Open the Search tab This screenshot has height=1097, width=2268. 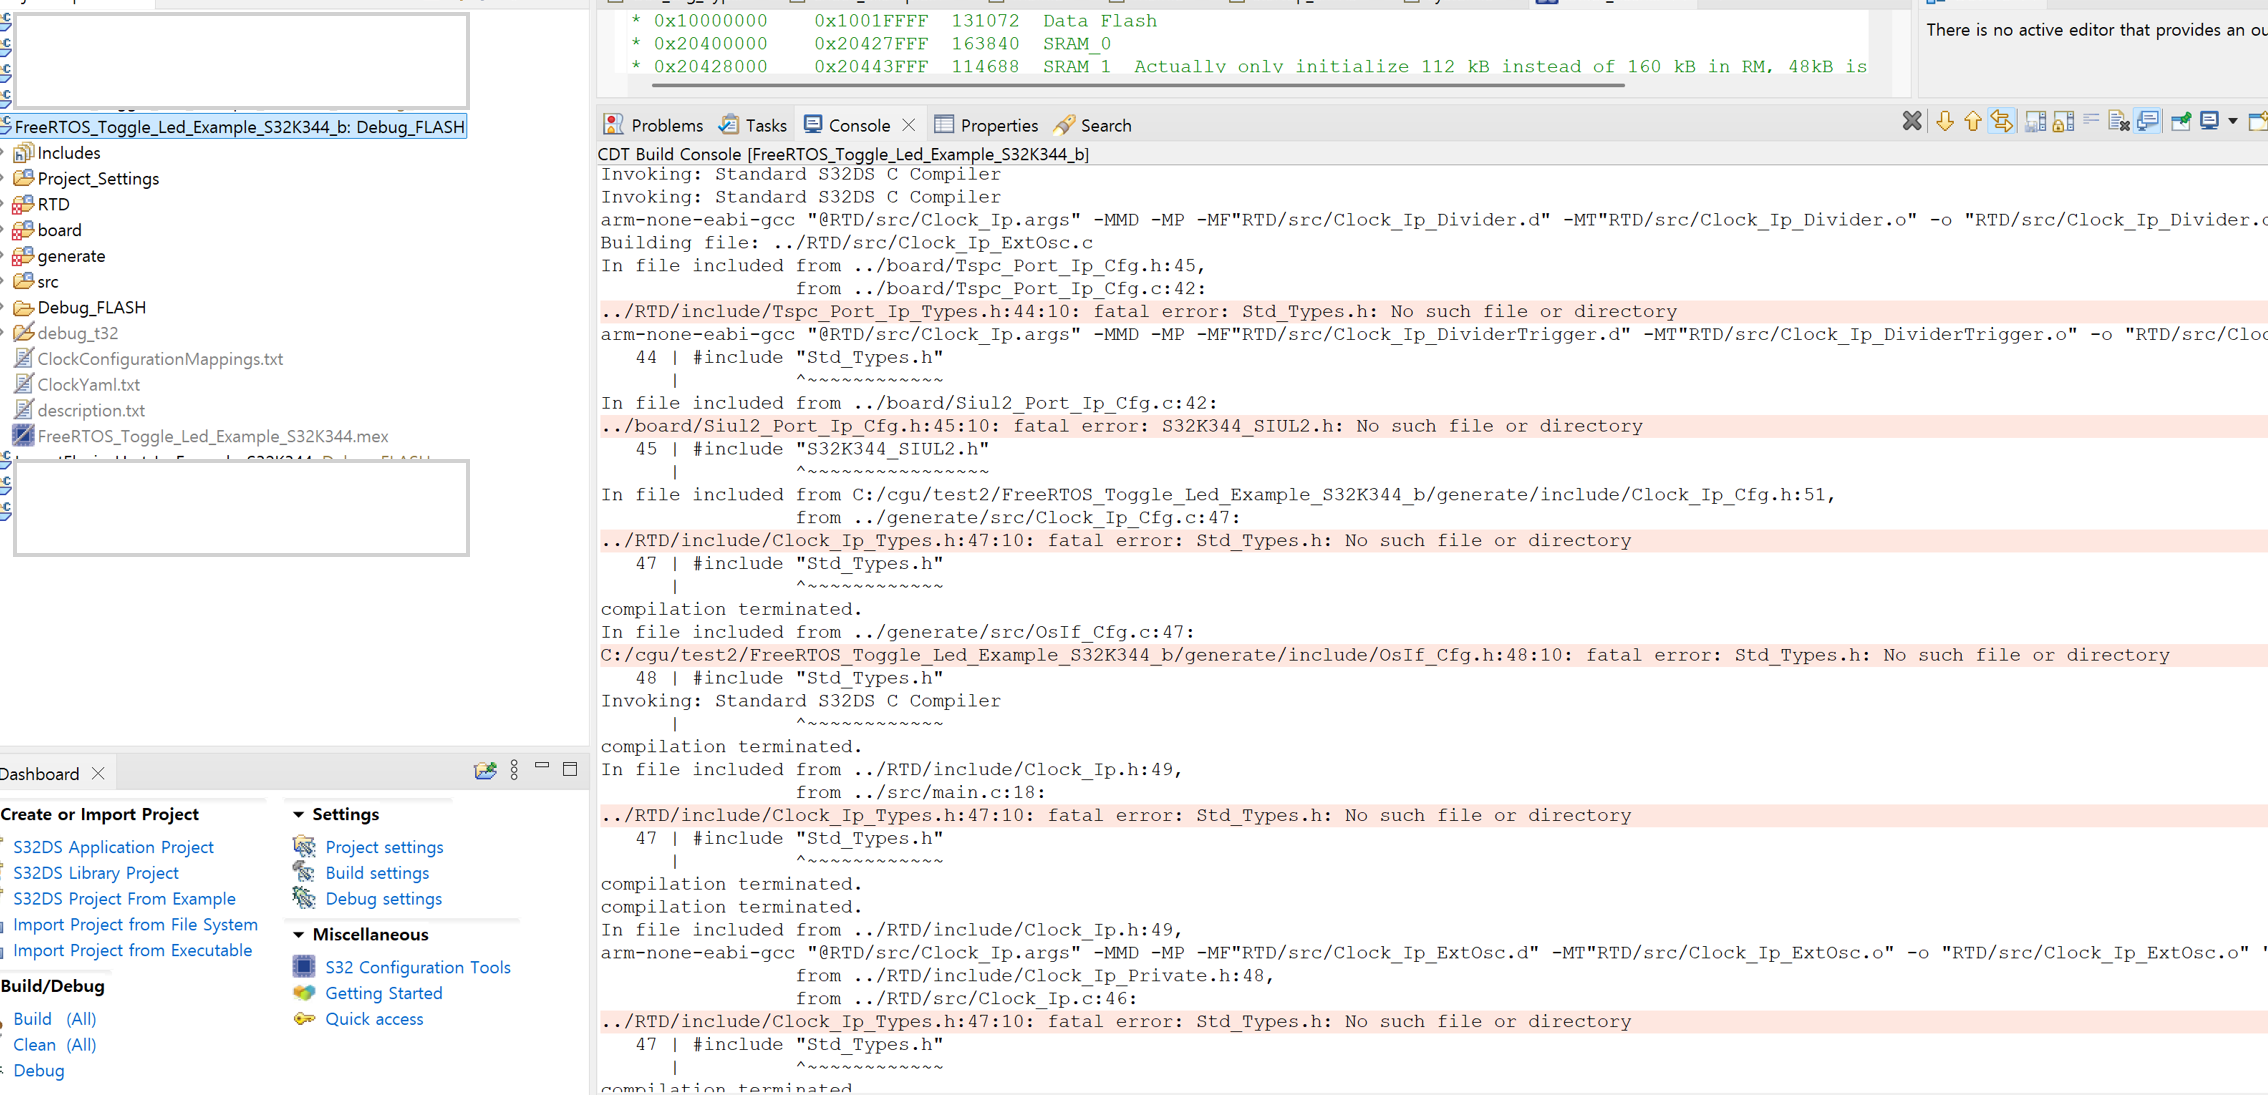tap(1093, 125)
